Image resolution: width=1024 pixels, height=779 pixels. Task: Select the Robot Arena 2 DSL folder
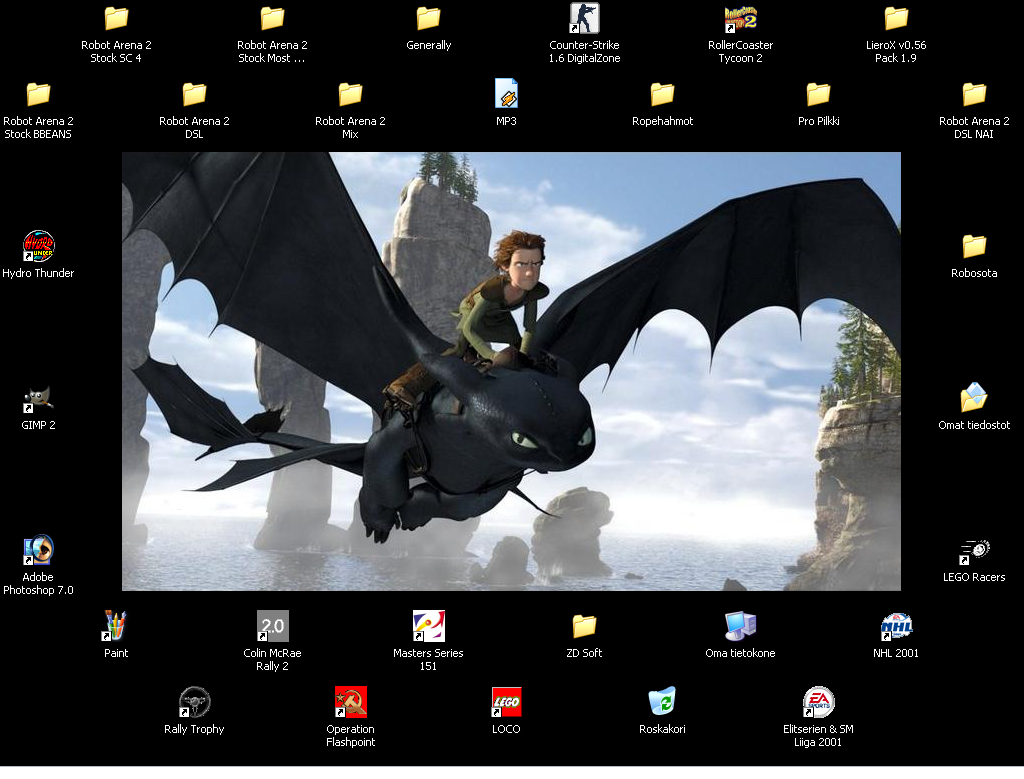(x=194, y=95)
